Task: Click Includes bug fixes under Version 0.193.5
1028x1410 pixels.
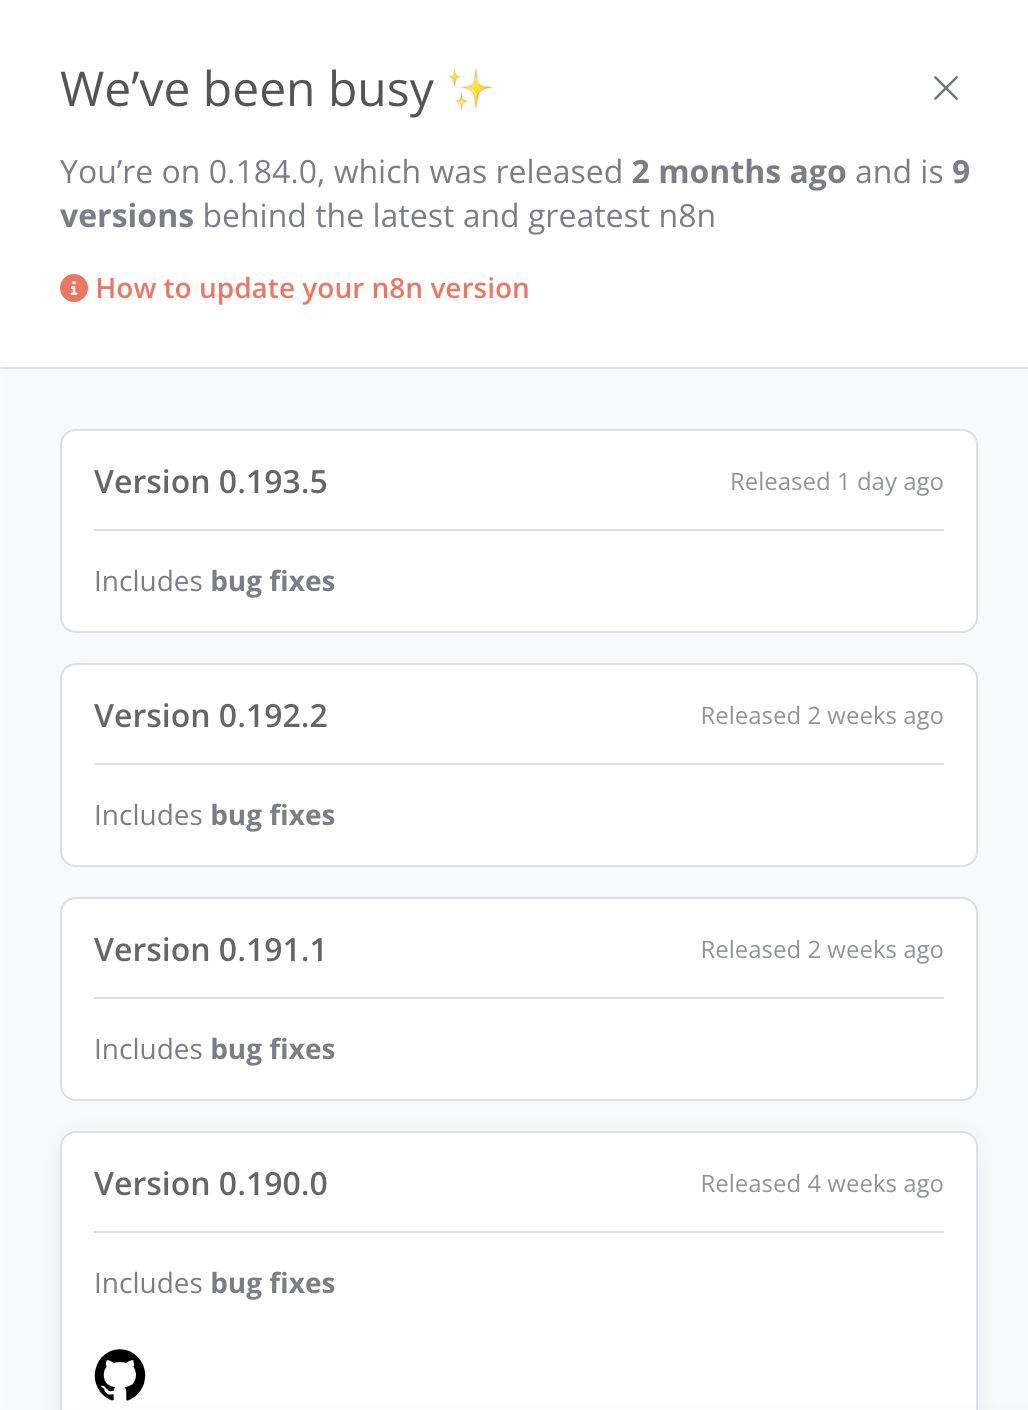Action: pyautogui.click(x=214, y=581)
